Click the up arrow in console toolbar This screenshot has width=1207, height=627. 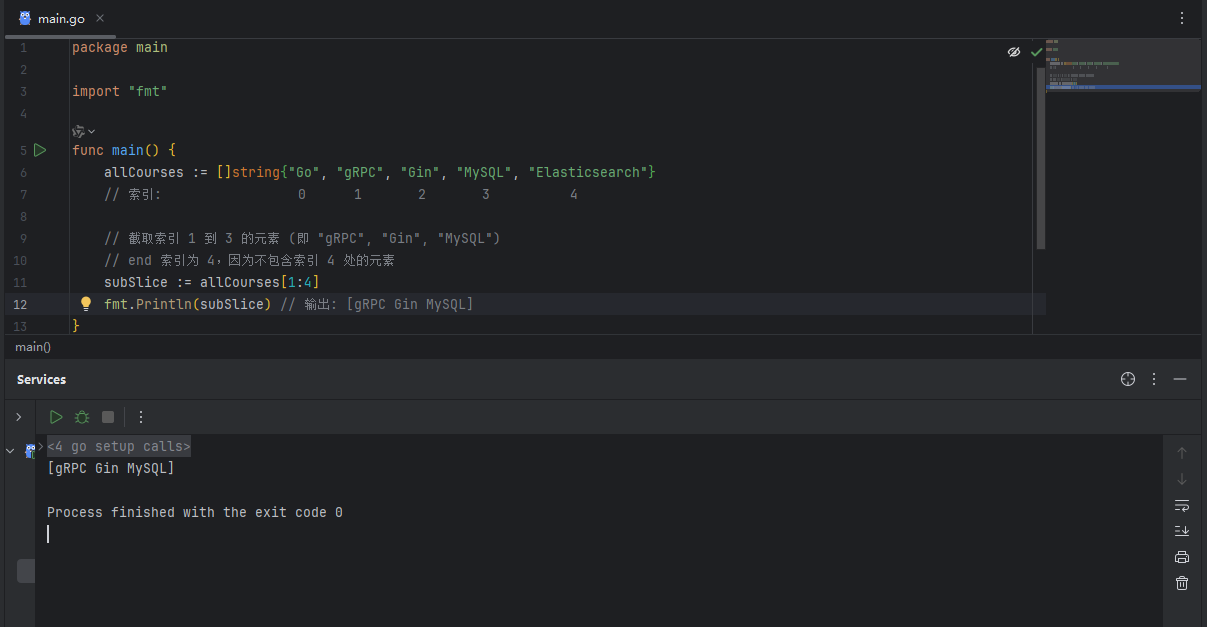point(1182,453)
